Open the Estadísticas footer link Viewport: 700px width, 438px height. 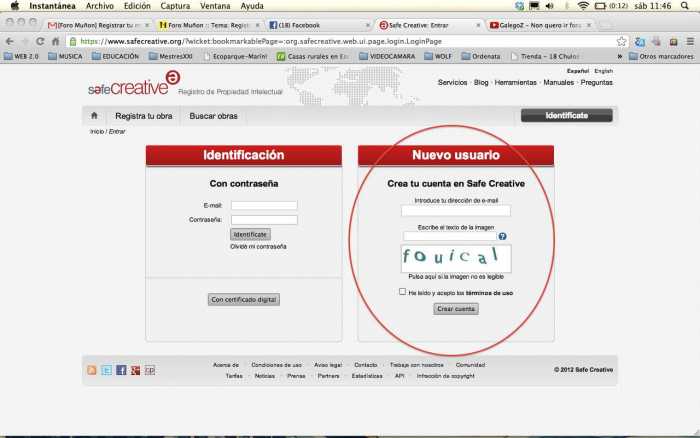(367, 376)
